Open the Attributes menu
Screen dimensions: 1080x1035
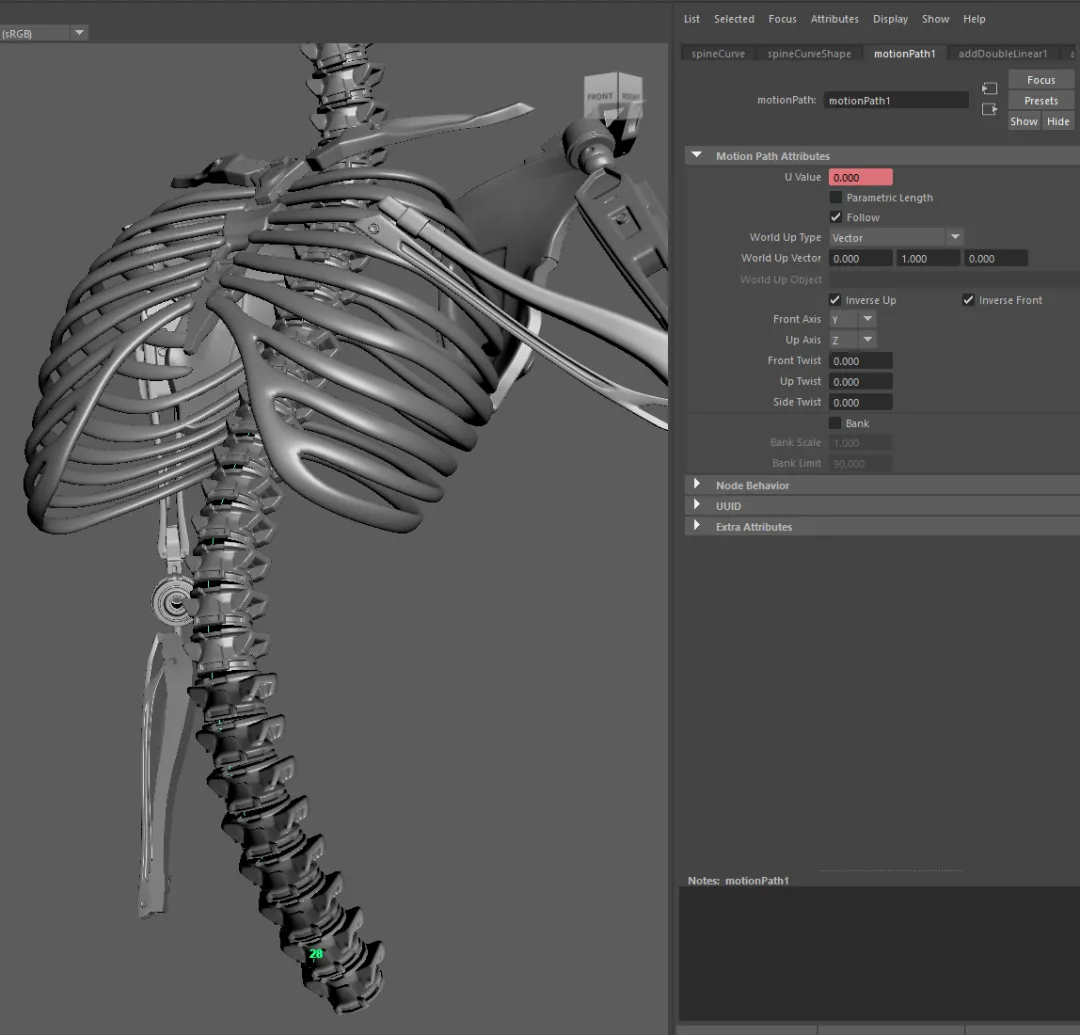pyautogui.click(x=834, y=19)
